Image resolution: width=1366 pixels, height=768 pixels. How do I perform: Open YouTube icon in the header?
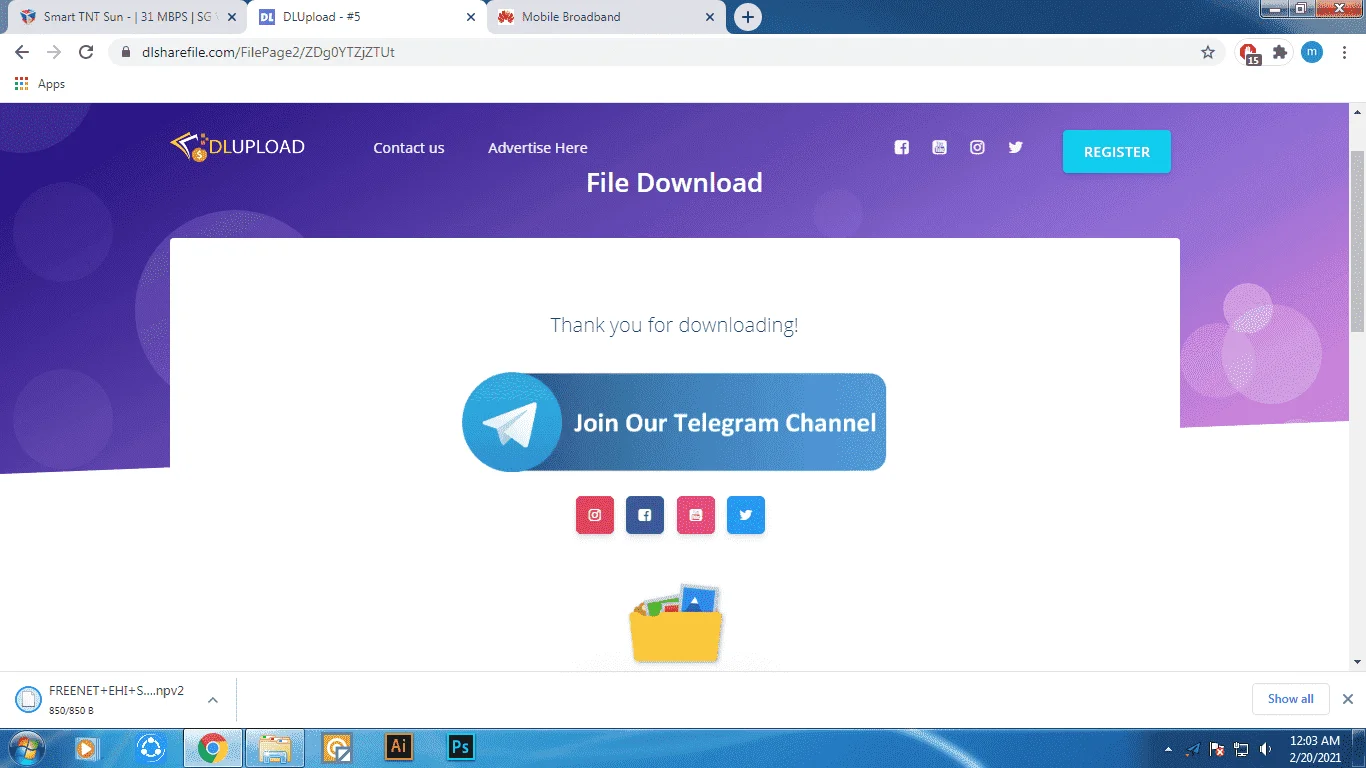pos(939,147)
